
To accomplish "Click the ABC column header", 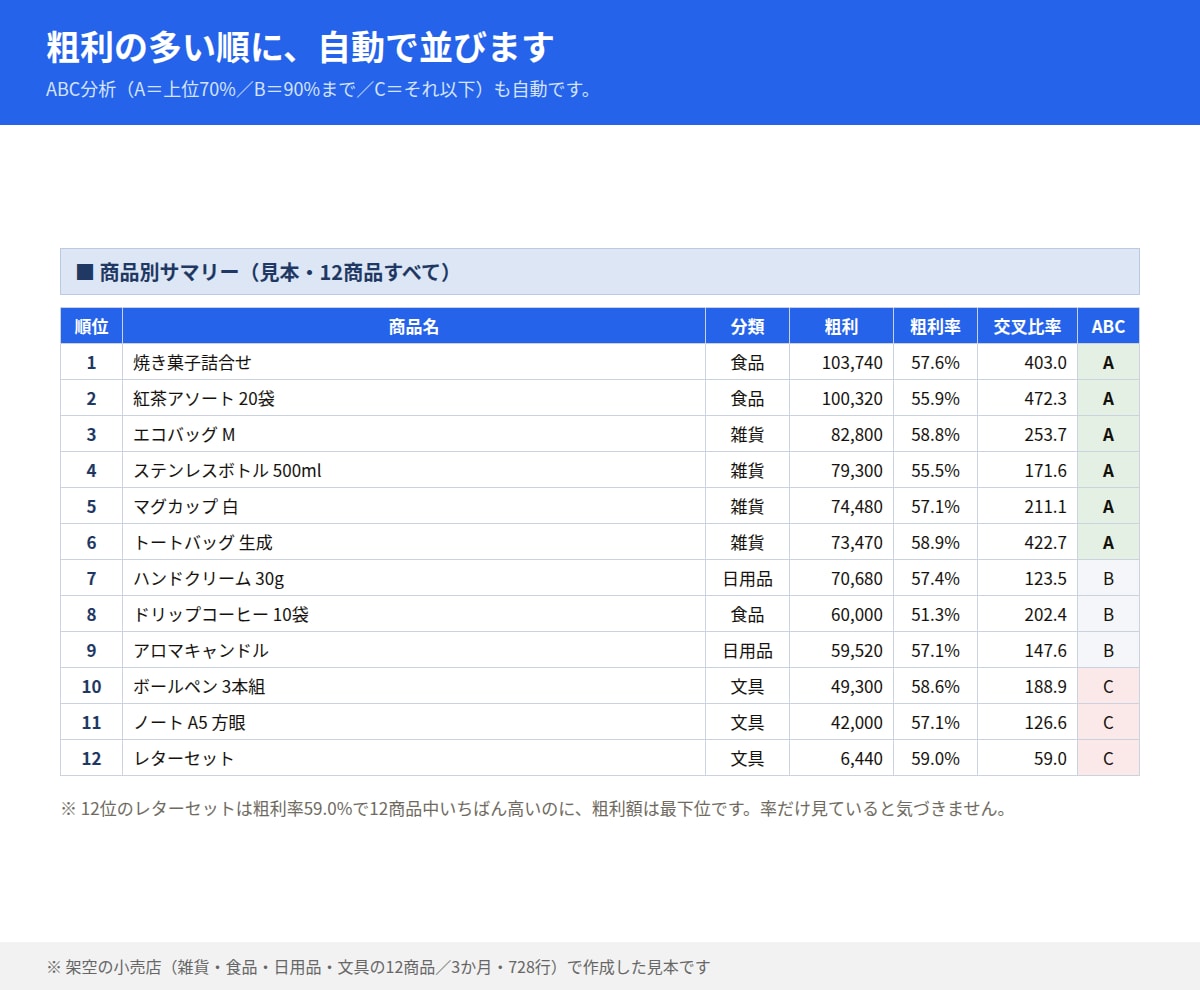I will [1108, 326].
